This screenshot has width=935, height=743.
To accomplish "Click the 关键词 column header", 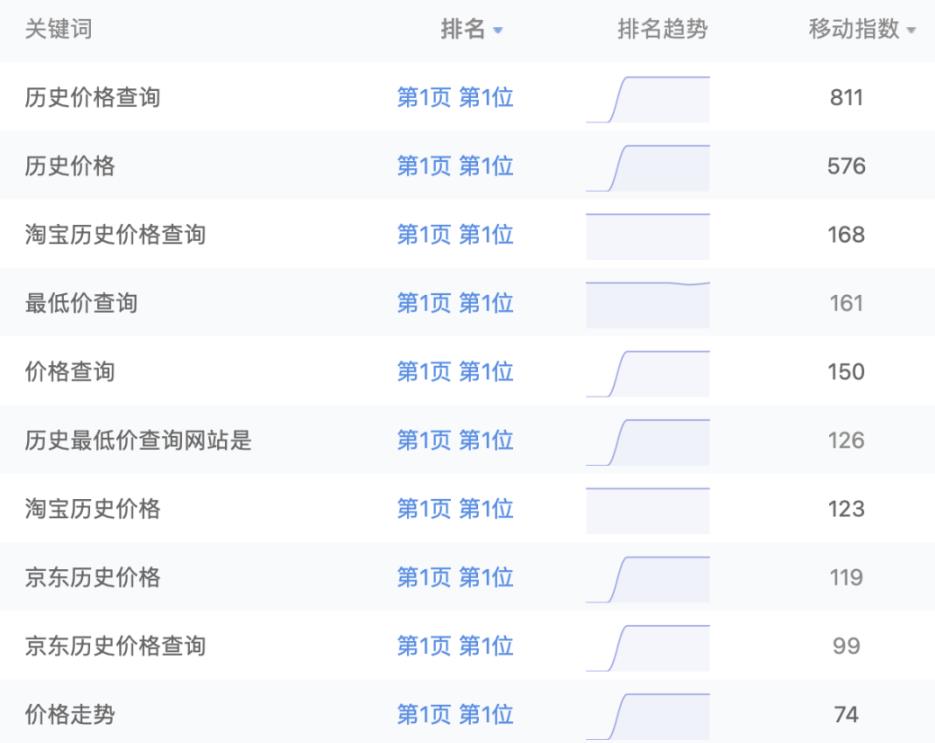I will (x=57, y=29).
